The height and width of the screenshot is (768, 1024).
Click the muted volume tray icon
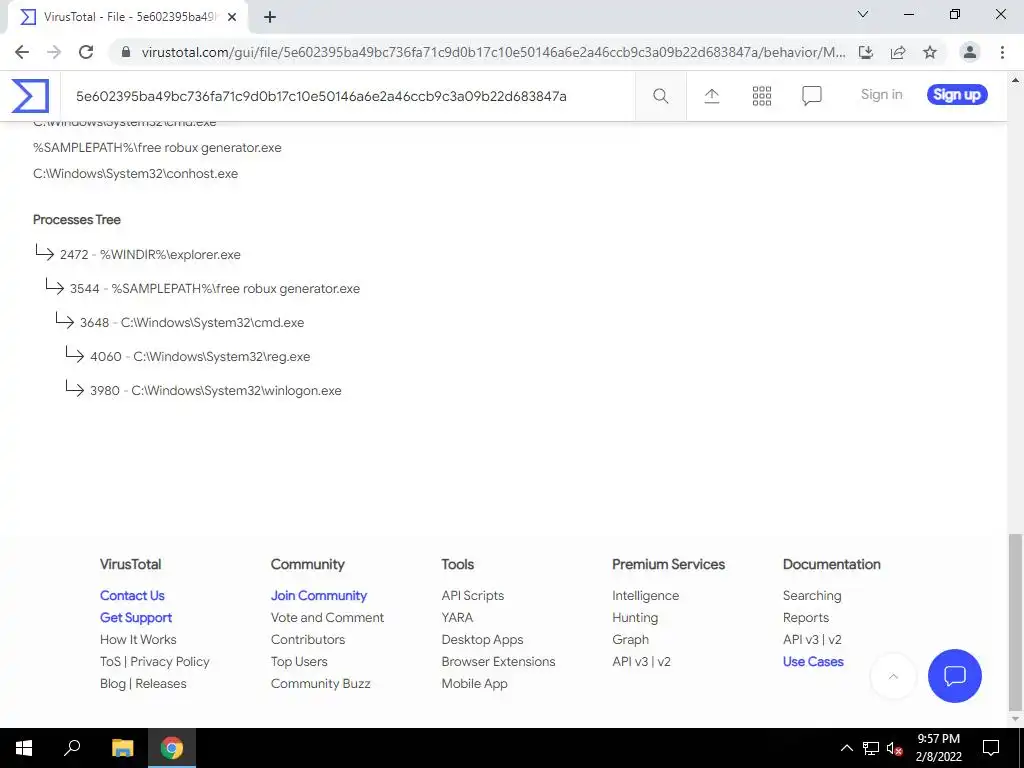[894, 748]
